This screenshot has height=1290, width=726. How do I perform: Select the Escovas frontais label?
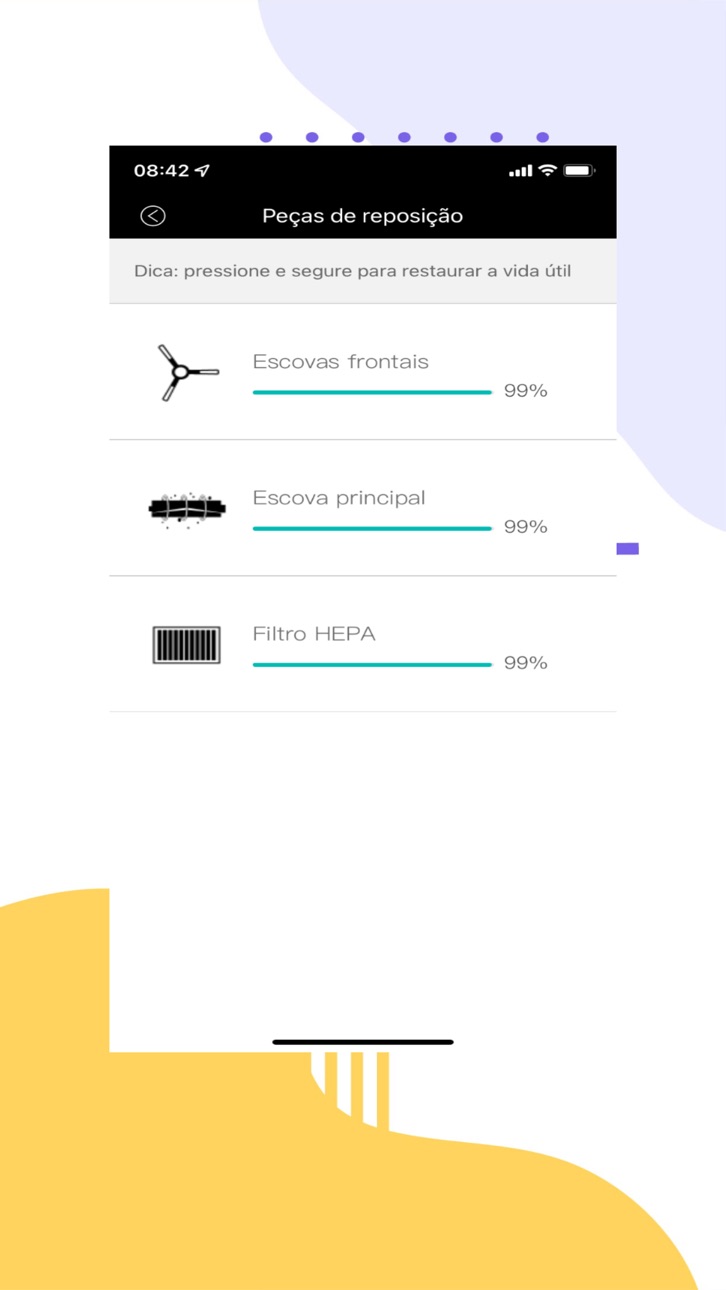point(341,362)
